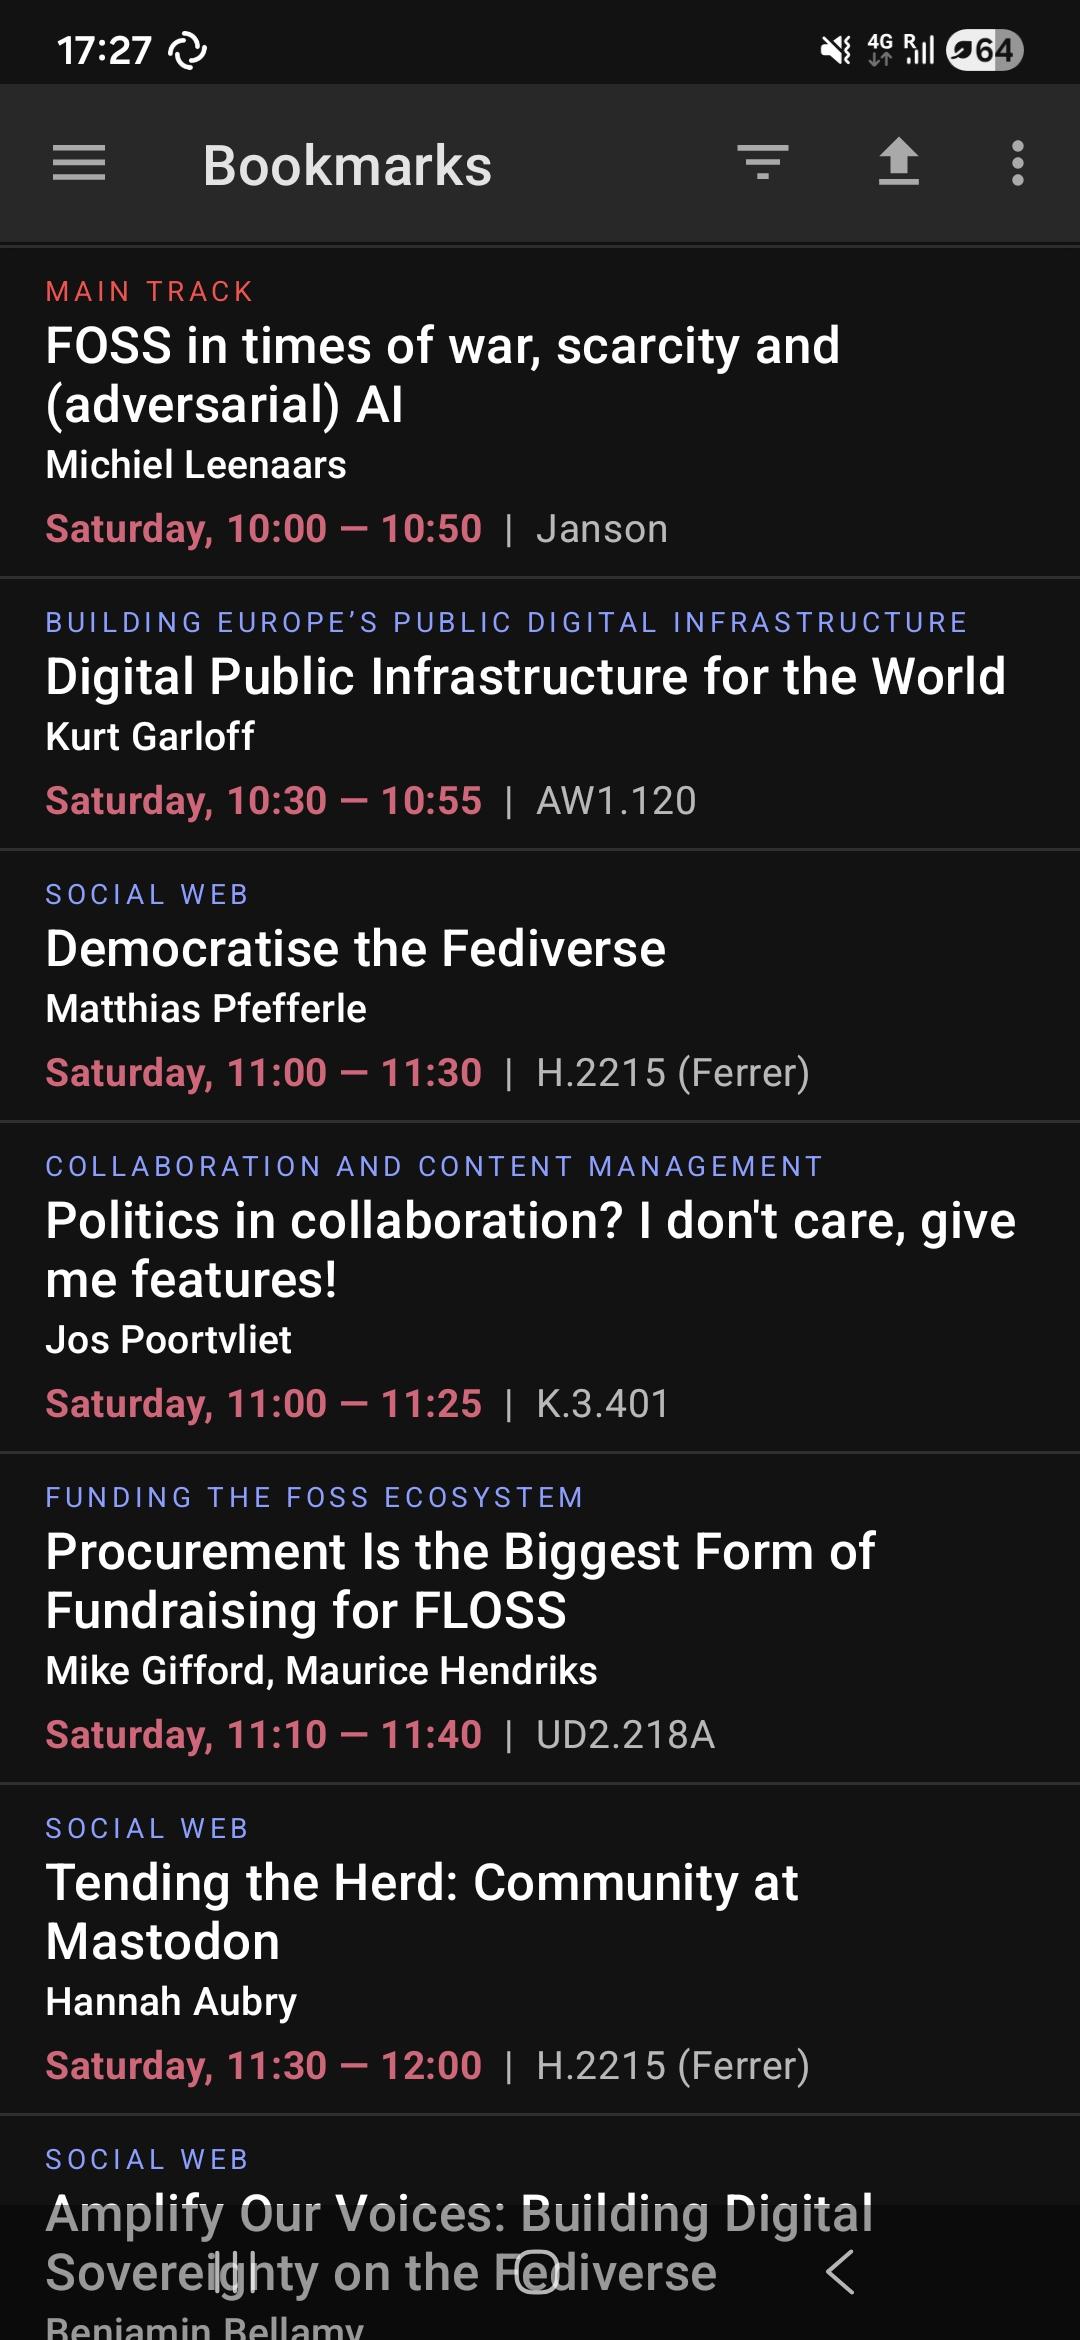Open the three-dot overflow menu
Image resolution: width=1080 pixels, height=2340 pixels.
pos(1017,163)
